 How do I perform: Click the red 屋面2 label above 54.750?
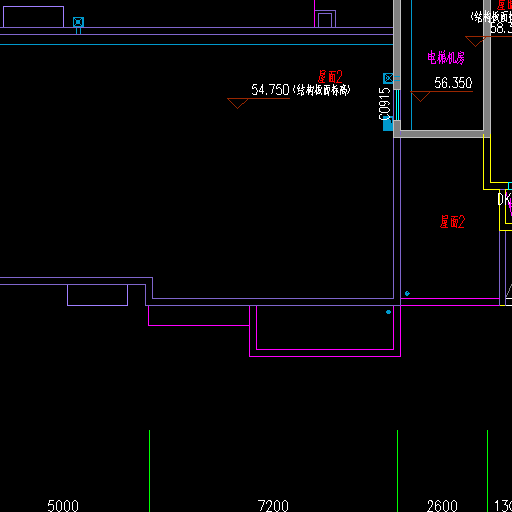330,77
